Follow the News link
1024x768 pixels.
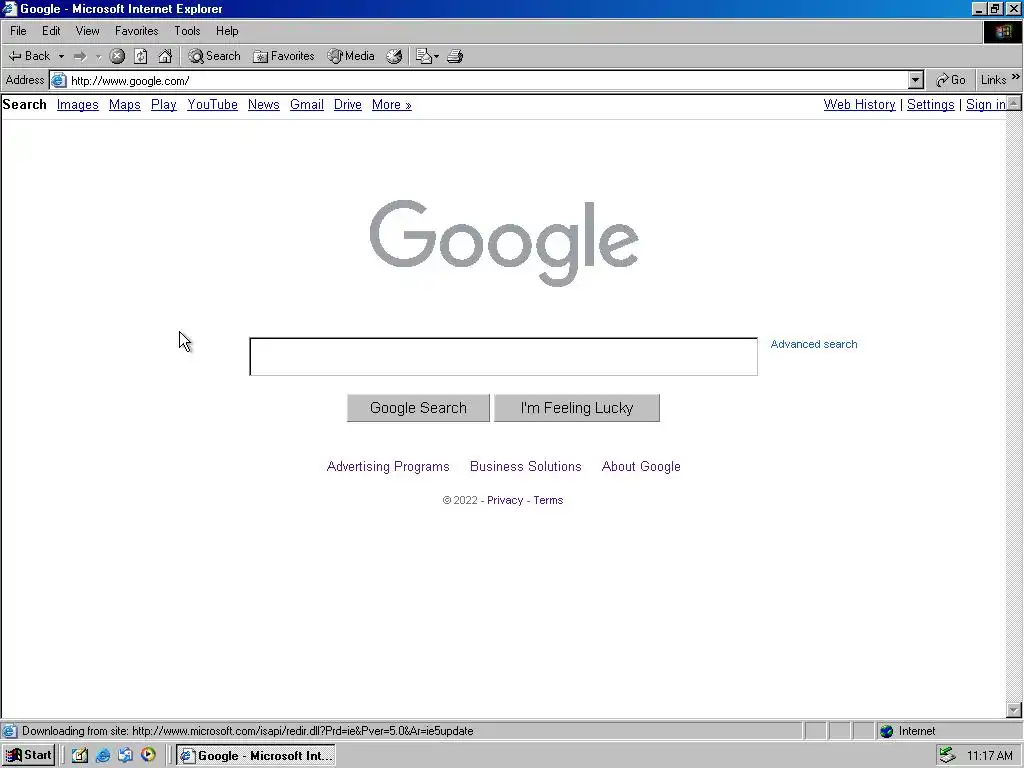(x=264, y=104)
